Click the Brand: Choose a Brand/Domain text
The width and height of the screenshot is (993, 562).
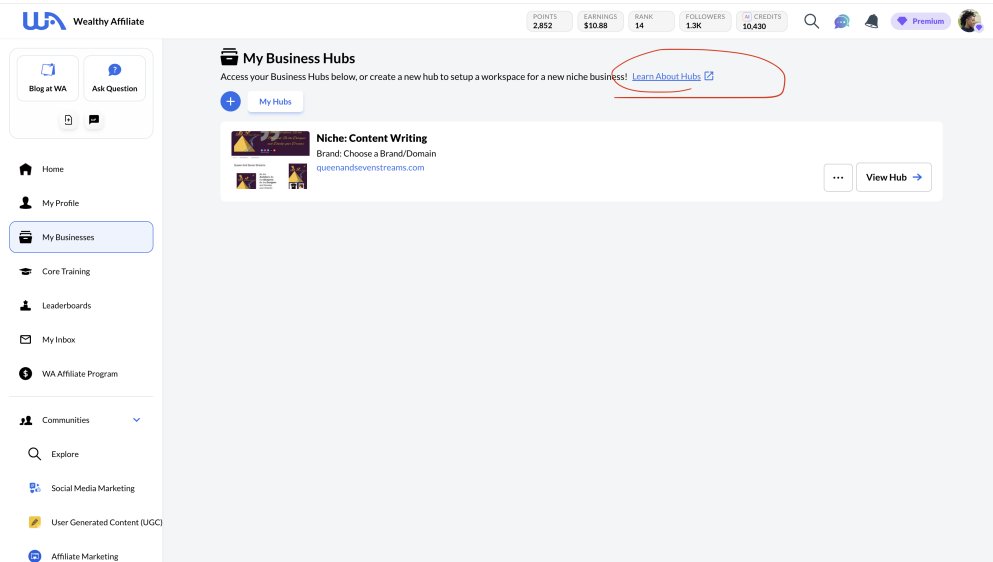pyautogui.click(x=376, y=153)
